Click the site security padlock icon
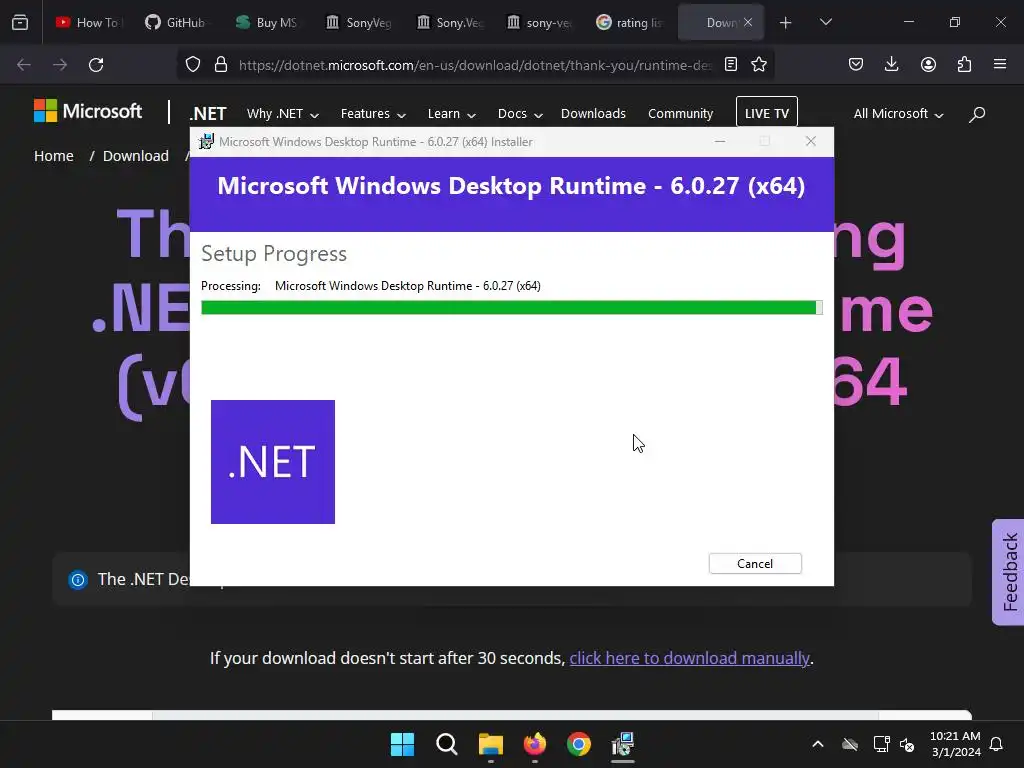The width and height of the screenshot is (1024, 768). tap(221, 65)
